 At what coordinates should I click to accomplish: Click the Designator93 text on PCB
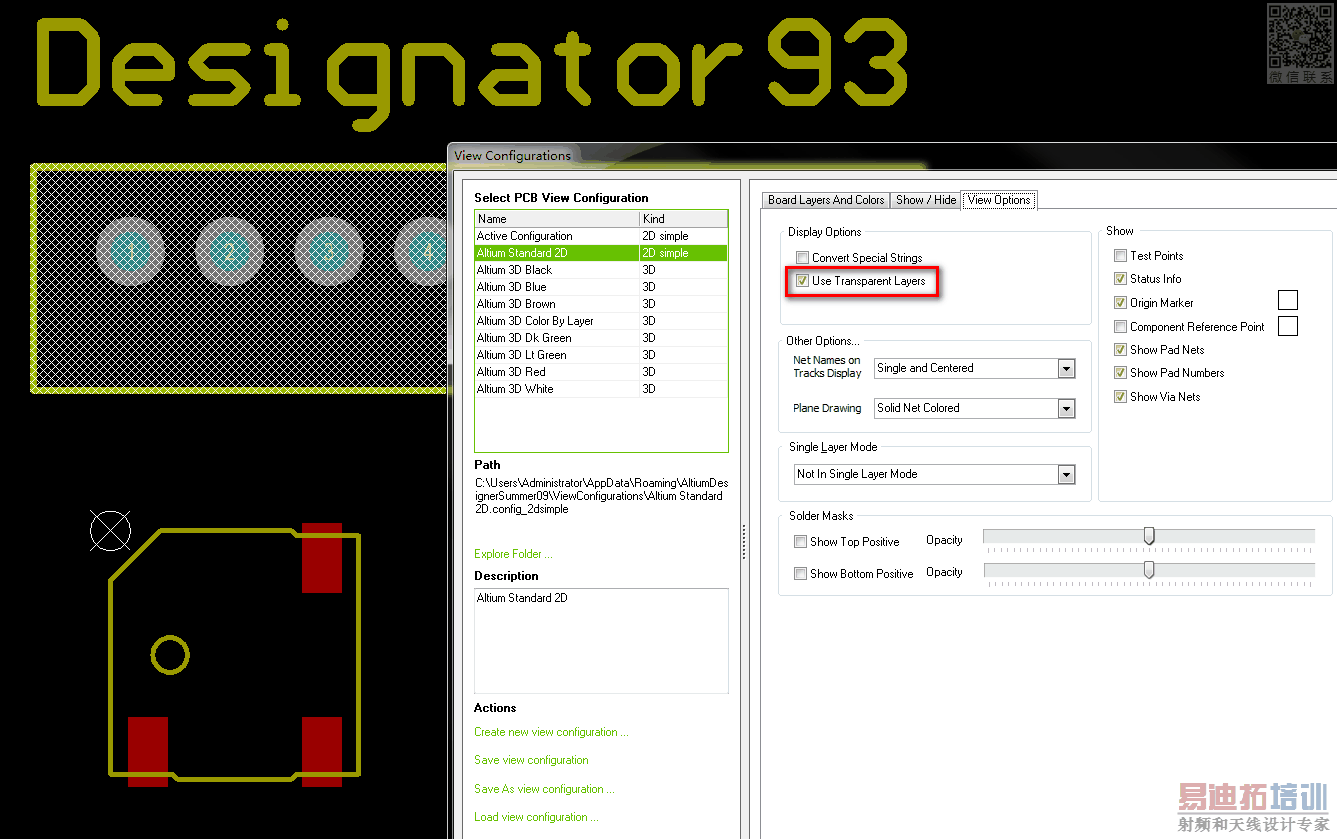(x=472, y=75)
